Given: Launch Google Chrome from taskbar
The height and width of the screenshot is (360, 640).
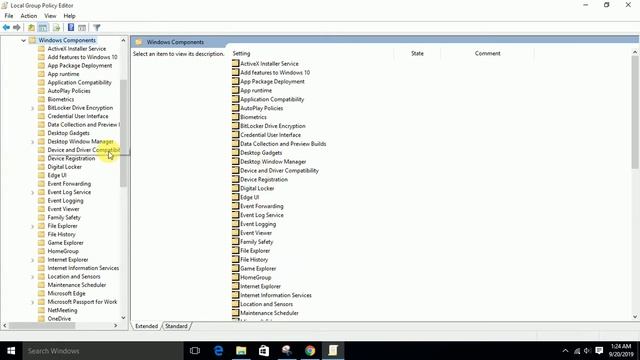Looking at the screenshot, I should 310,351.
